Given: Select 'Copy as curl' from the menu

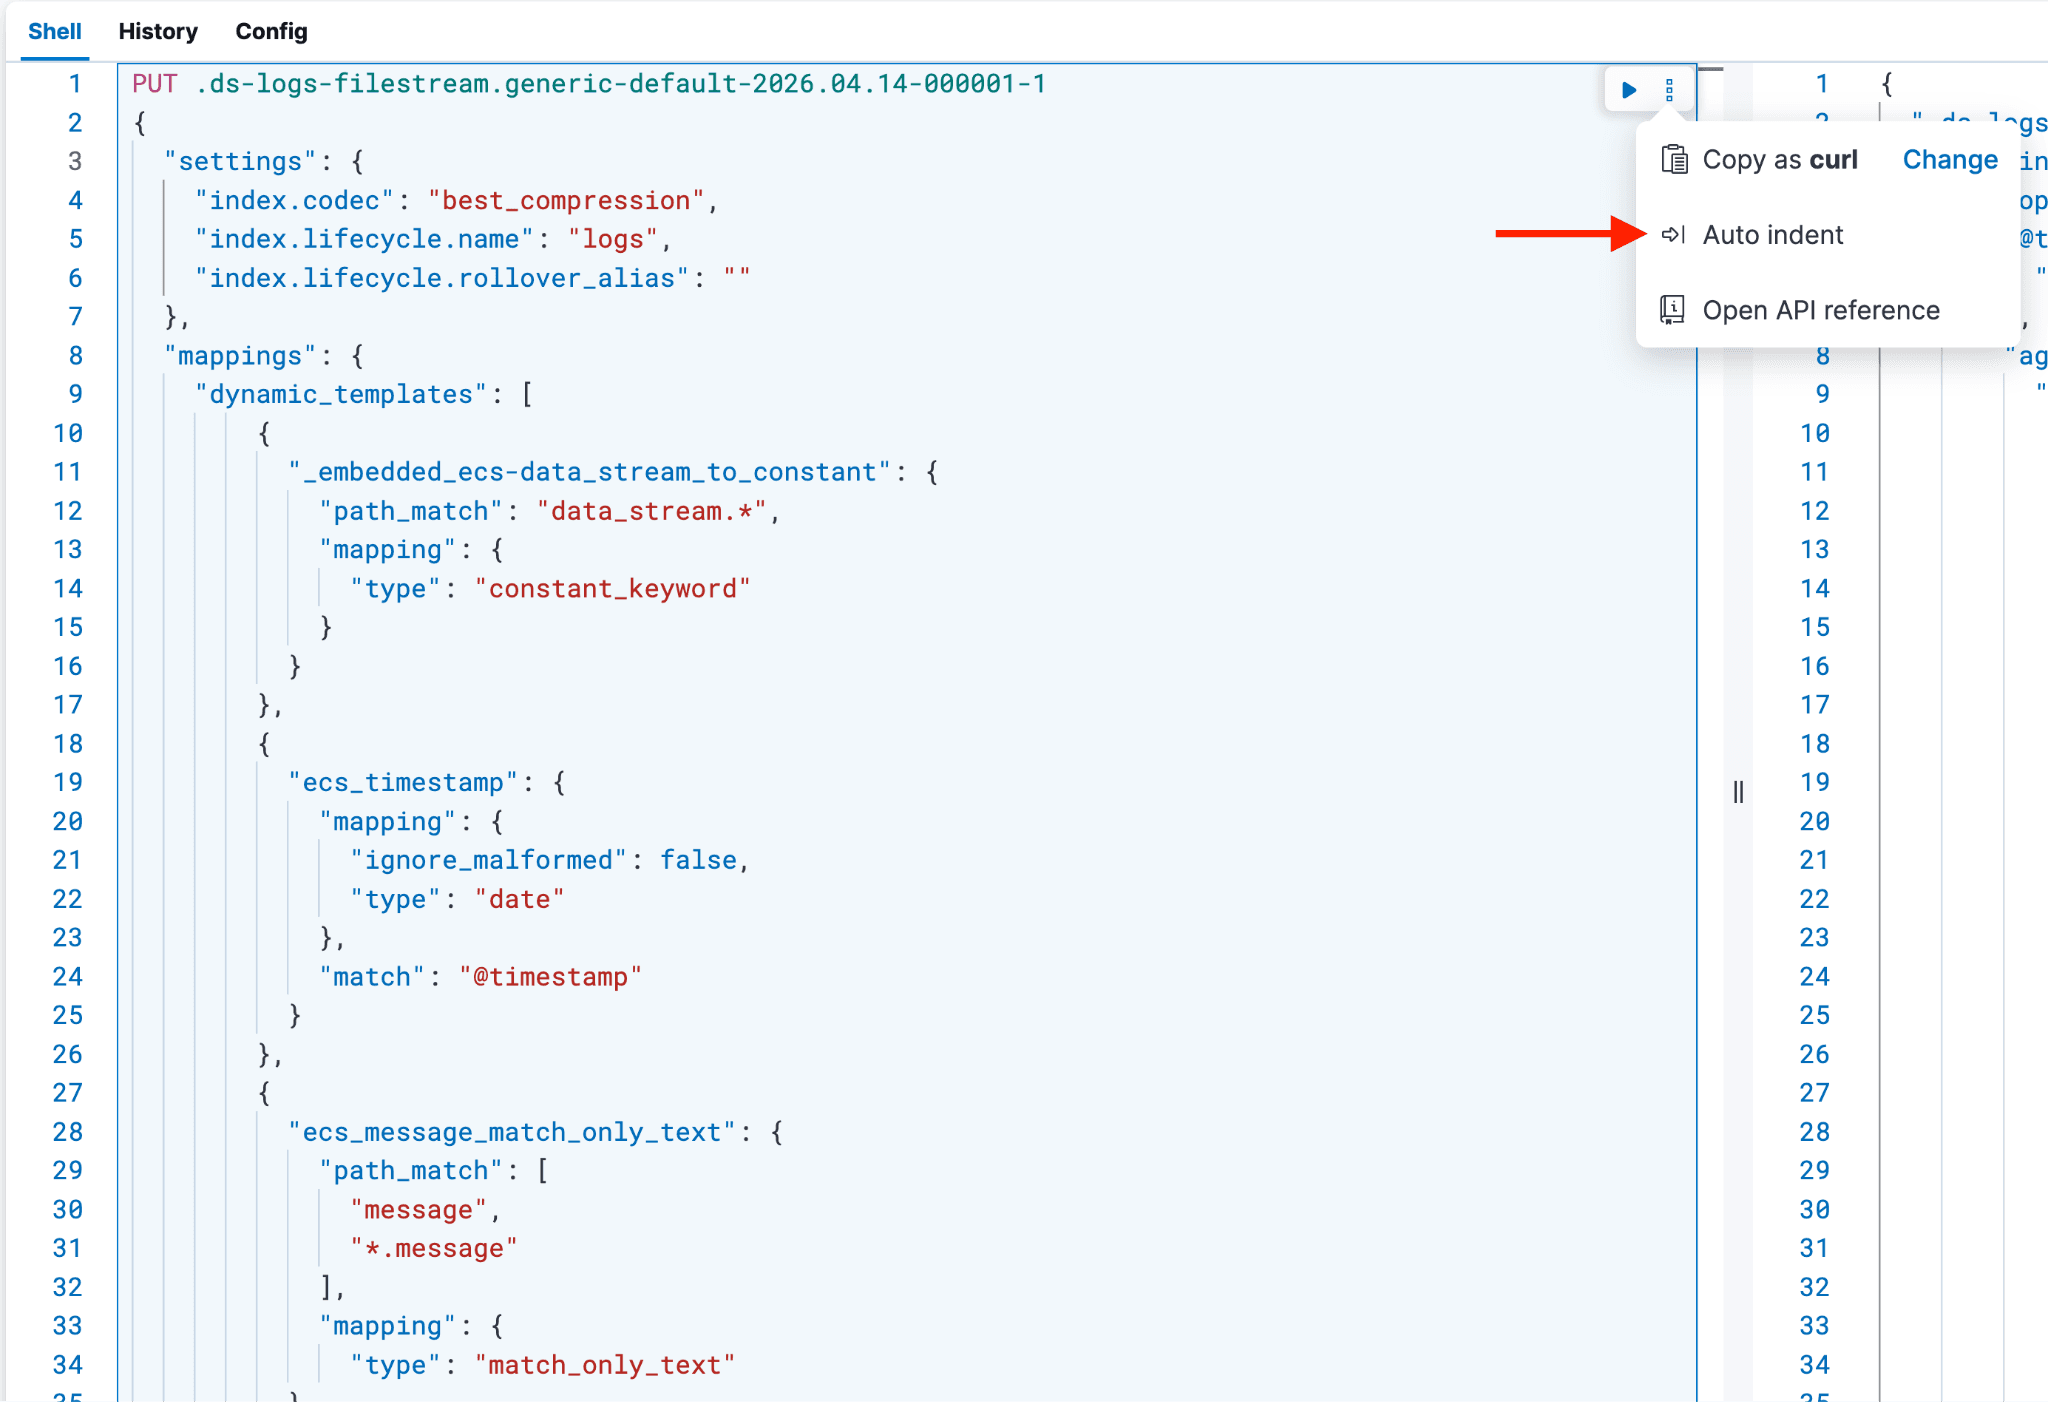Looking at the screenshot, I should click(x=1781, y=159).
